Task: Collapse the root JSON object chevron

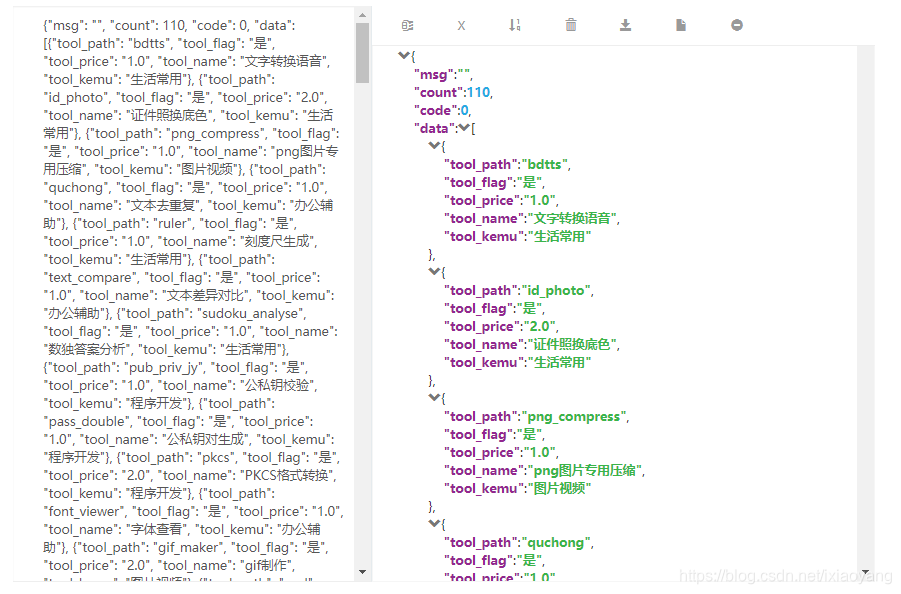Action: [404, 56]
